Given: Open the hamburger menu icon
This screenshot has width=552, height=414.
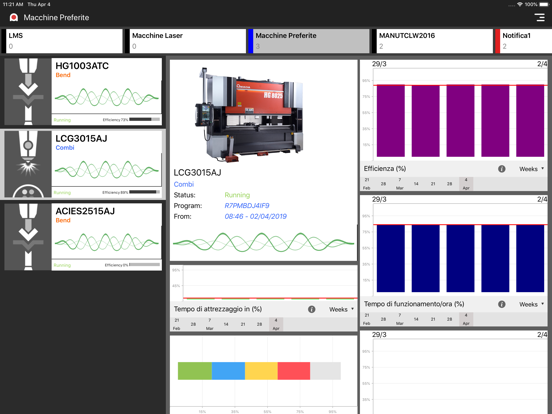Looking at the screenshot, I should [539, 17].
